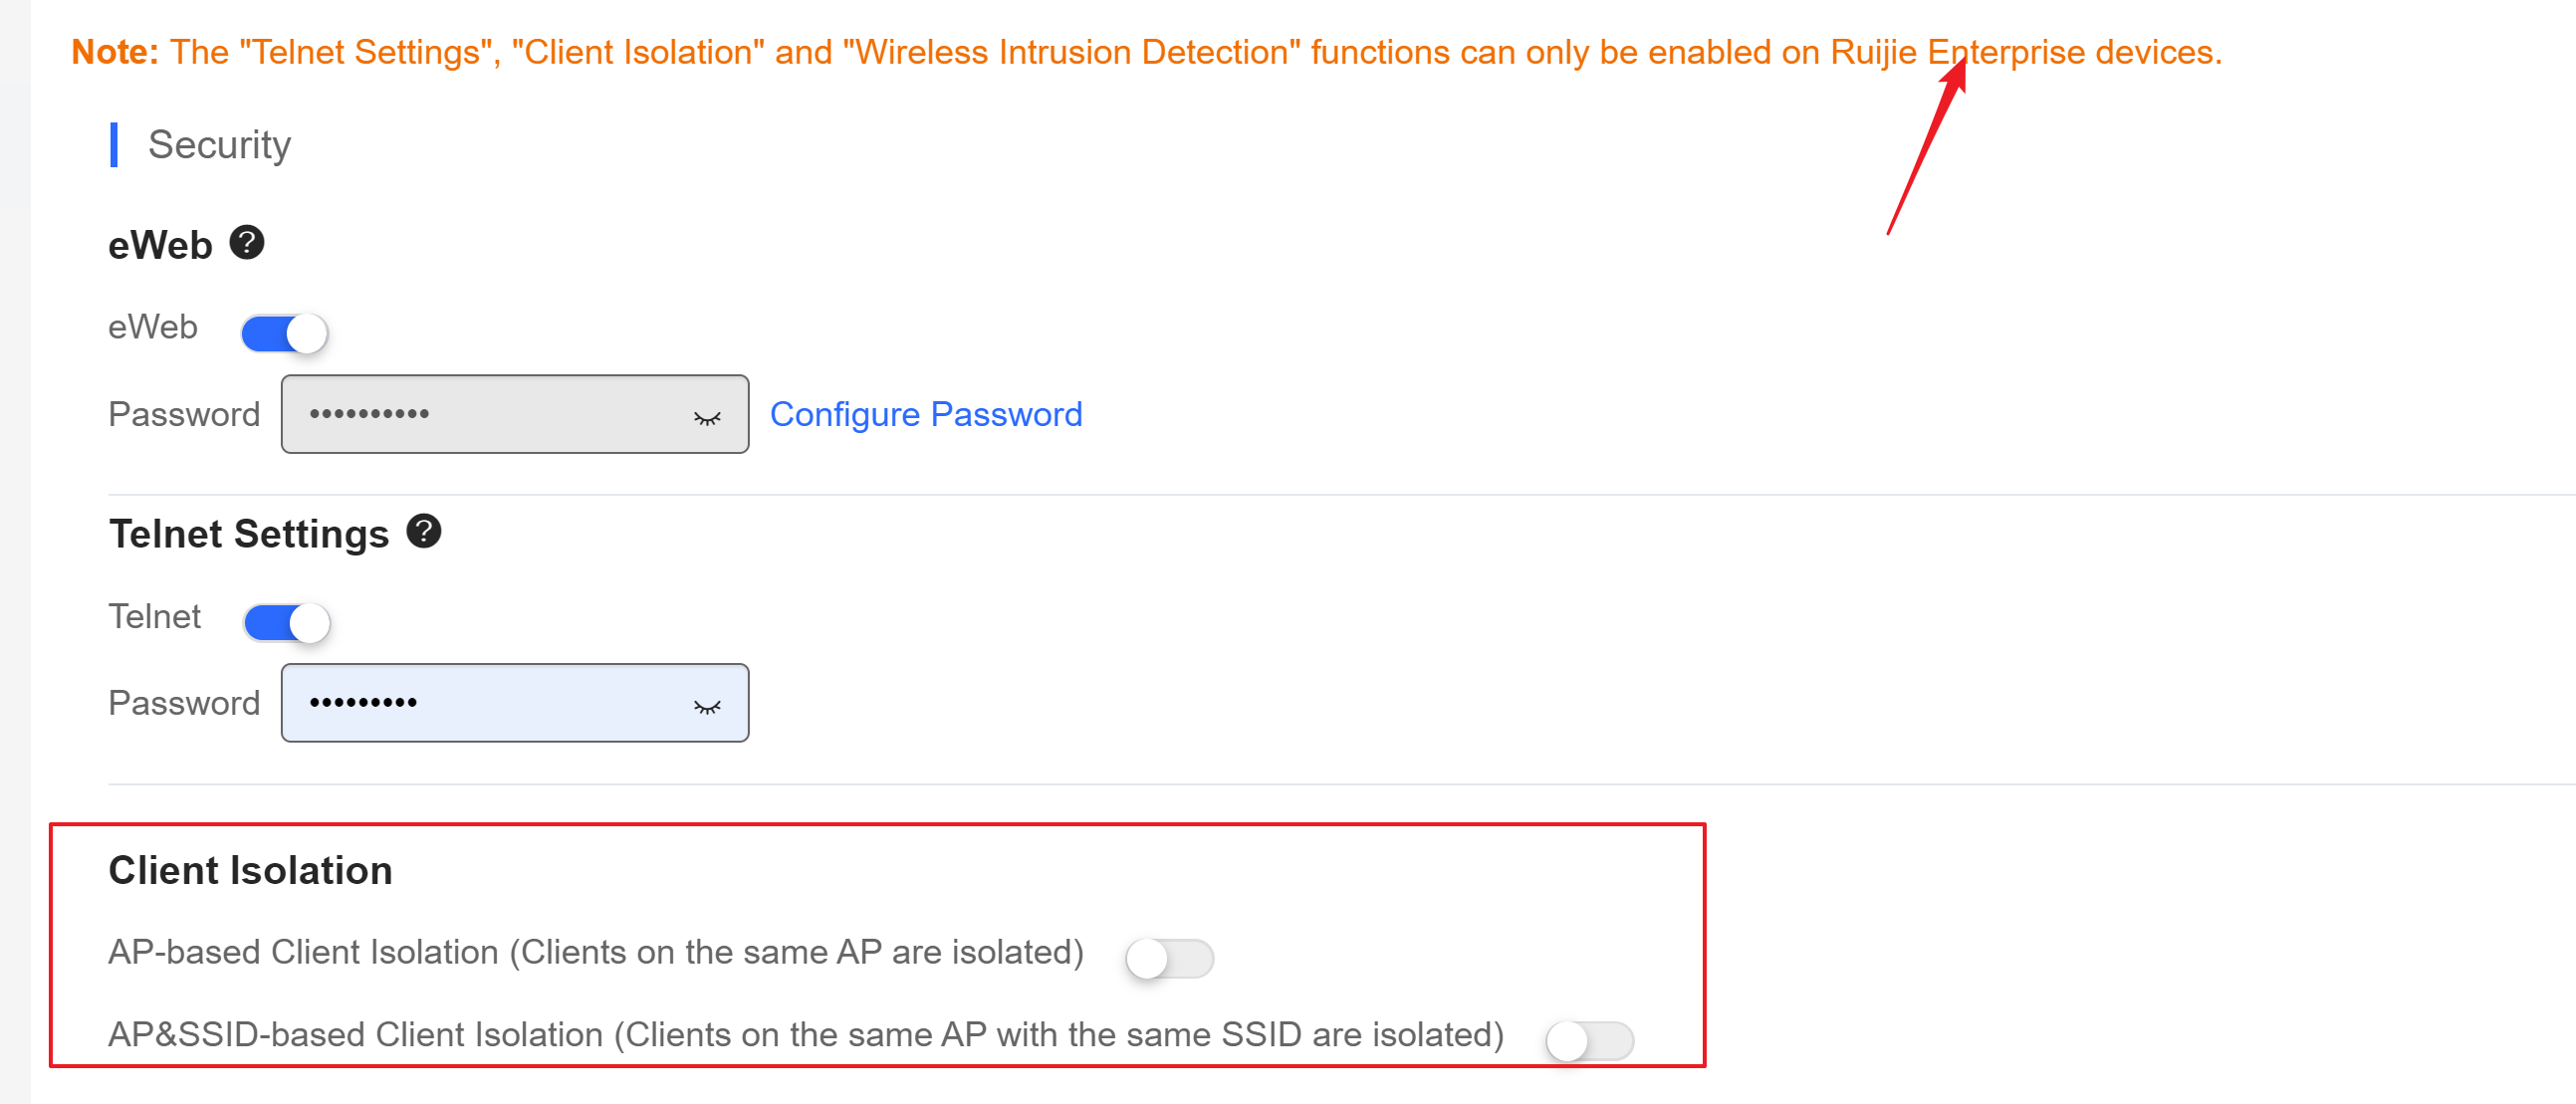Image resolution: width=2576 pixels, height=1104 pixels.
Task: Reveal the eWeb password with eye icon
Action: click(x=707, y=418)
